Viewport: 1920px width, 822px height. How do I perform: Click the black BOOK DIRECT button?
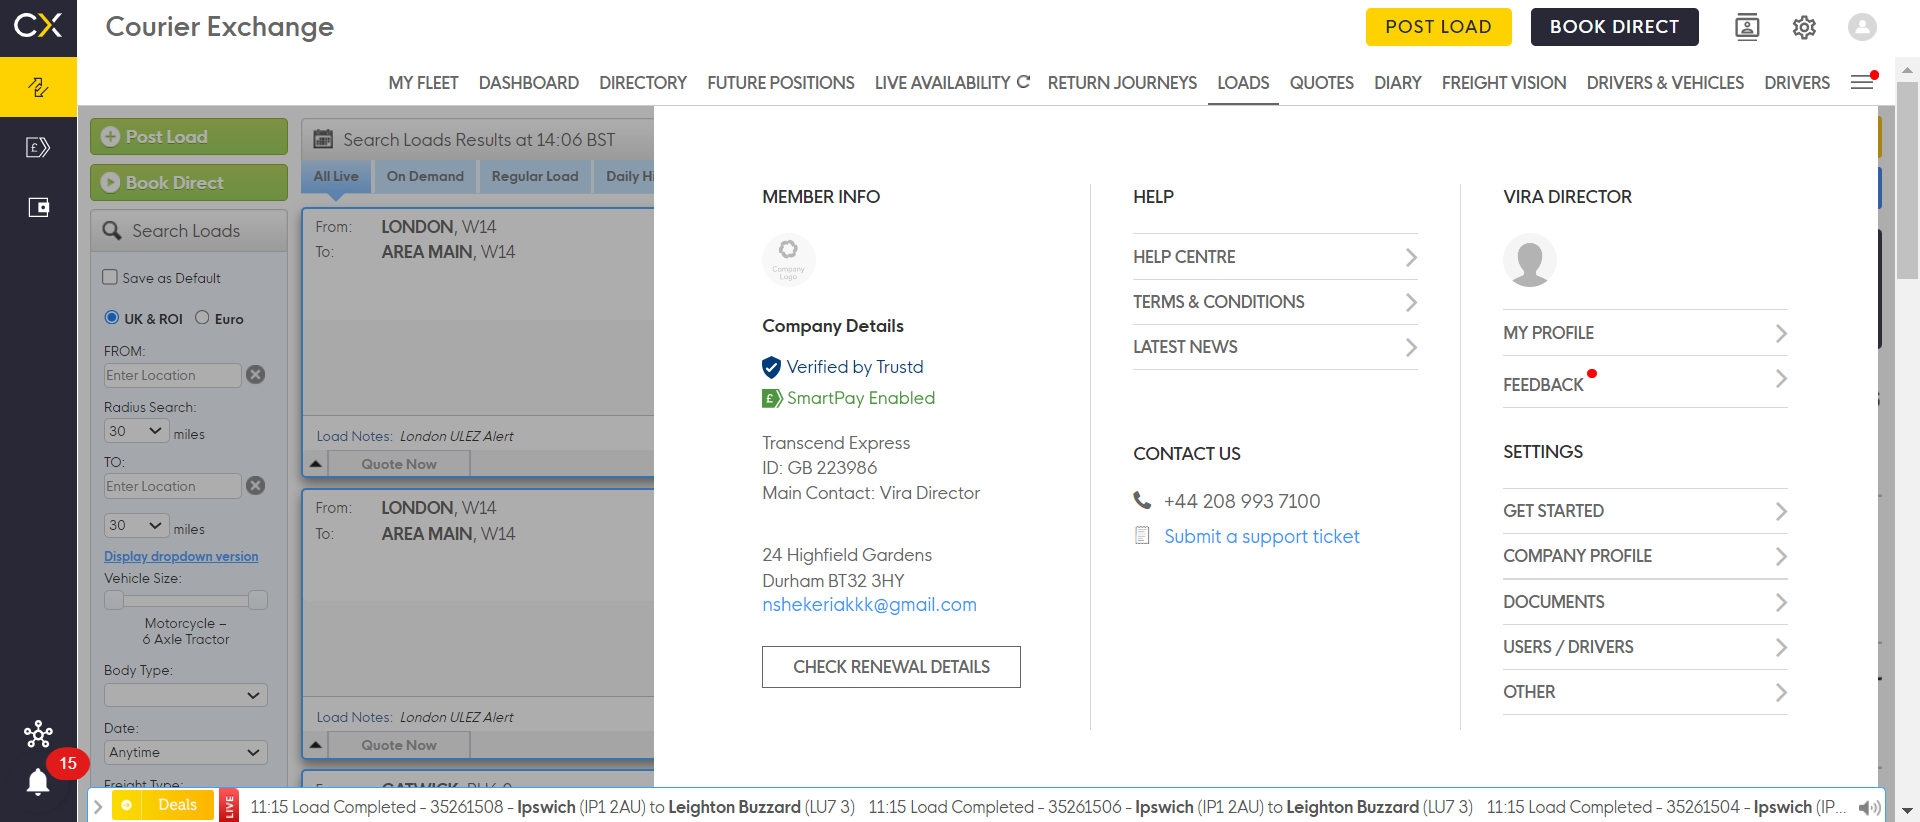[1614, 27]
